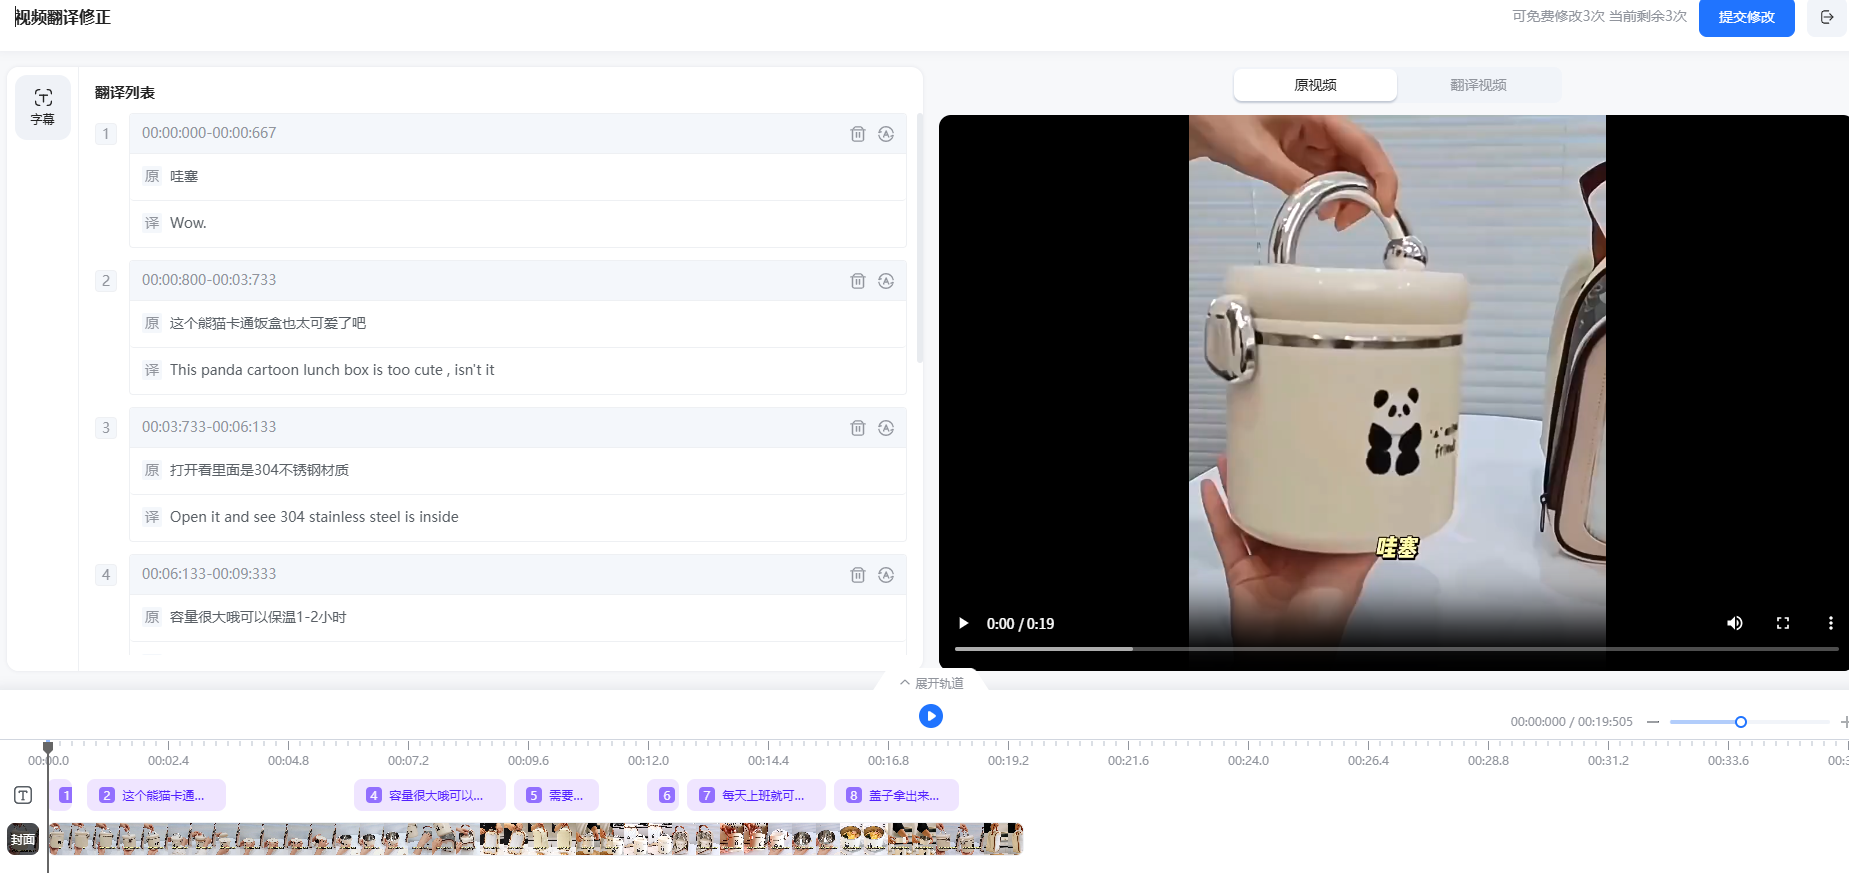This screenshot has height=873, width=1849.
Task: Enter fullscreen in the video player
Action: 1782,623
